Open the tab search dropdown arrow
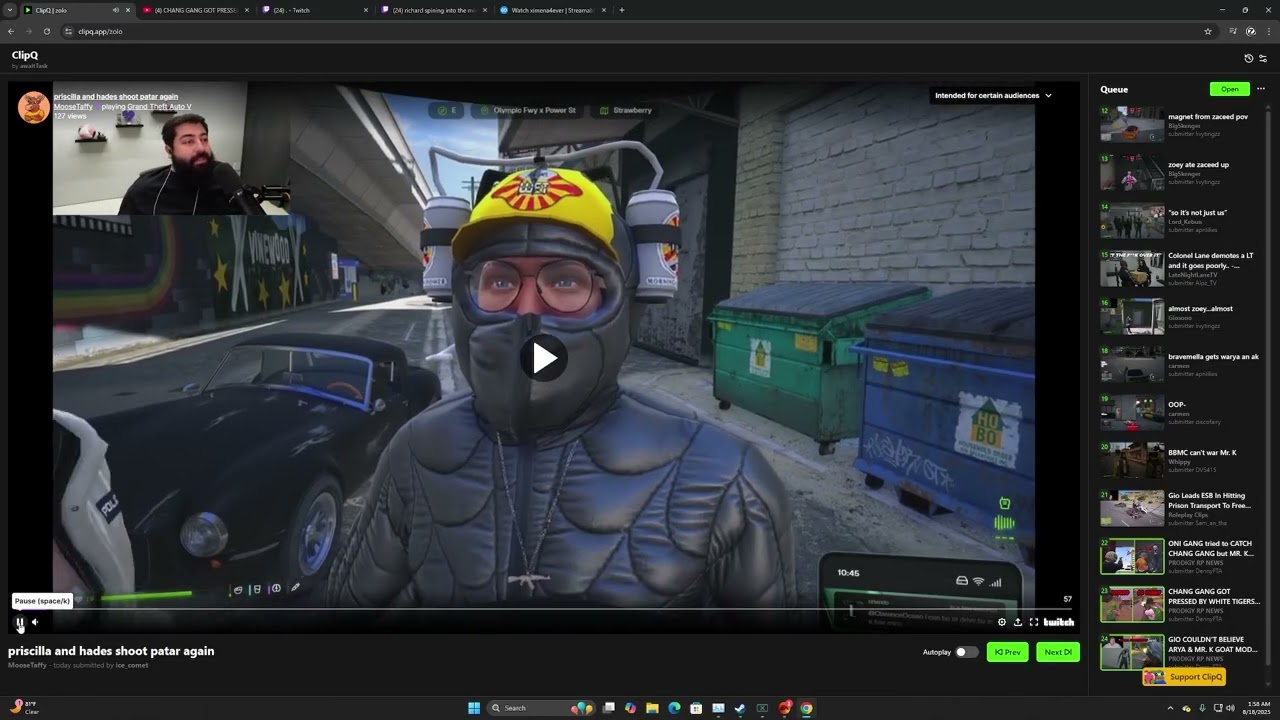Image resolution: width=1280 pixels, height=720 pixels. pyautogui.click(x=10, y=10)
